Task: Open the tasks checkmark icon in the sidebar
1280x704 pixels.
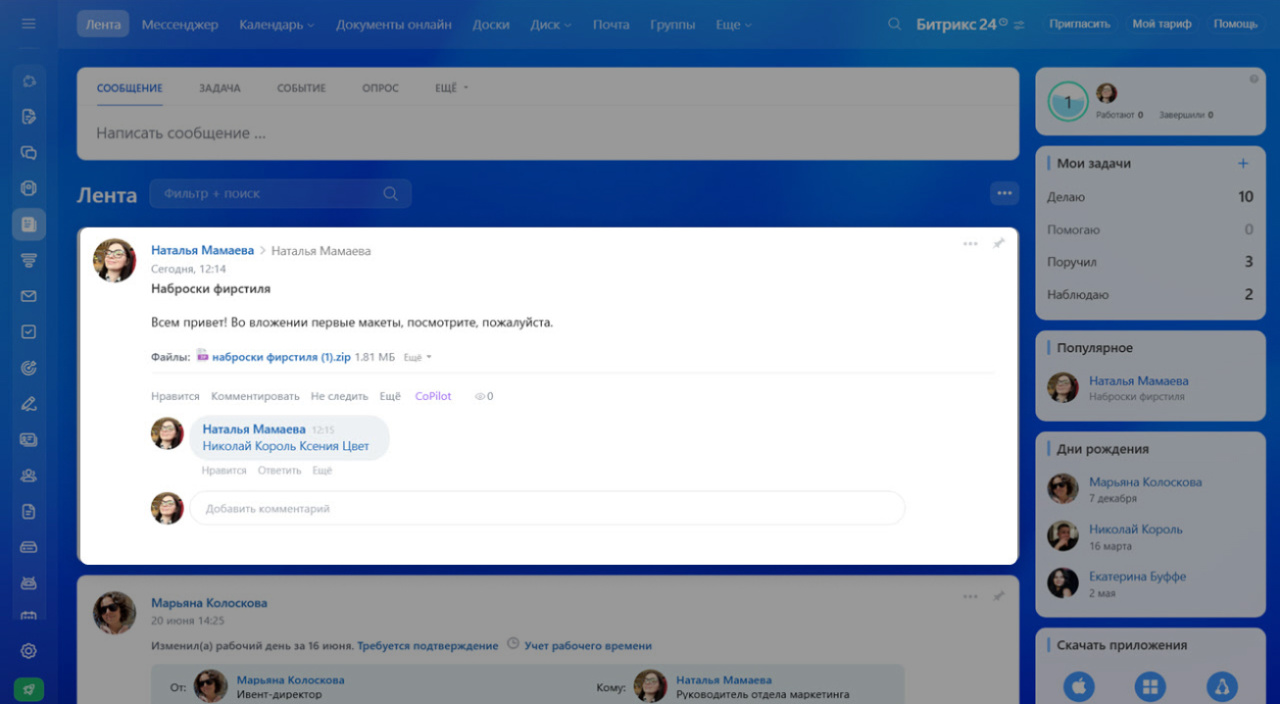Action: pyautogui.click(x=28, y=332)
